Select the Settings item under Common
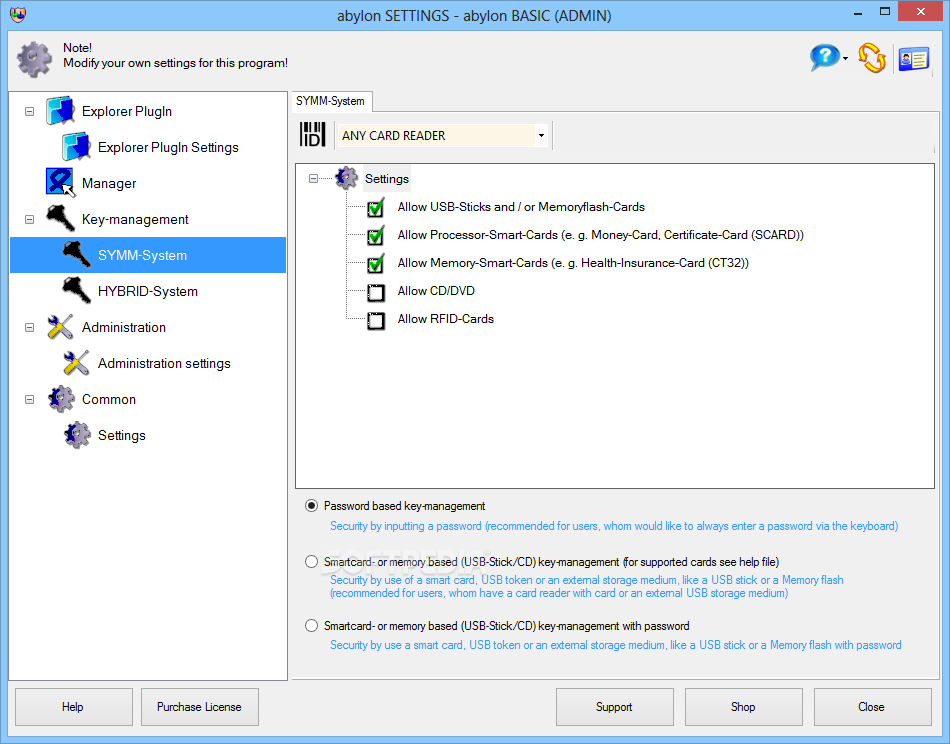 [x=122, y=435]
